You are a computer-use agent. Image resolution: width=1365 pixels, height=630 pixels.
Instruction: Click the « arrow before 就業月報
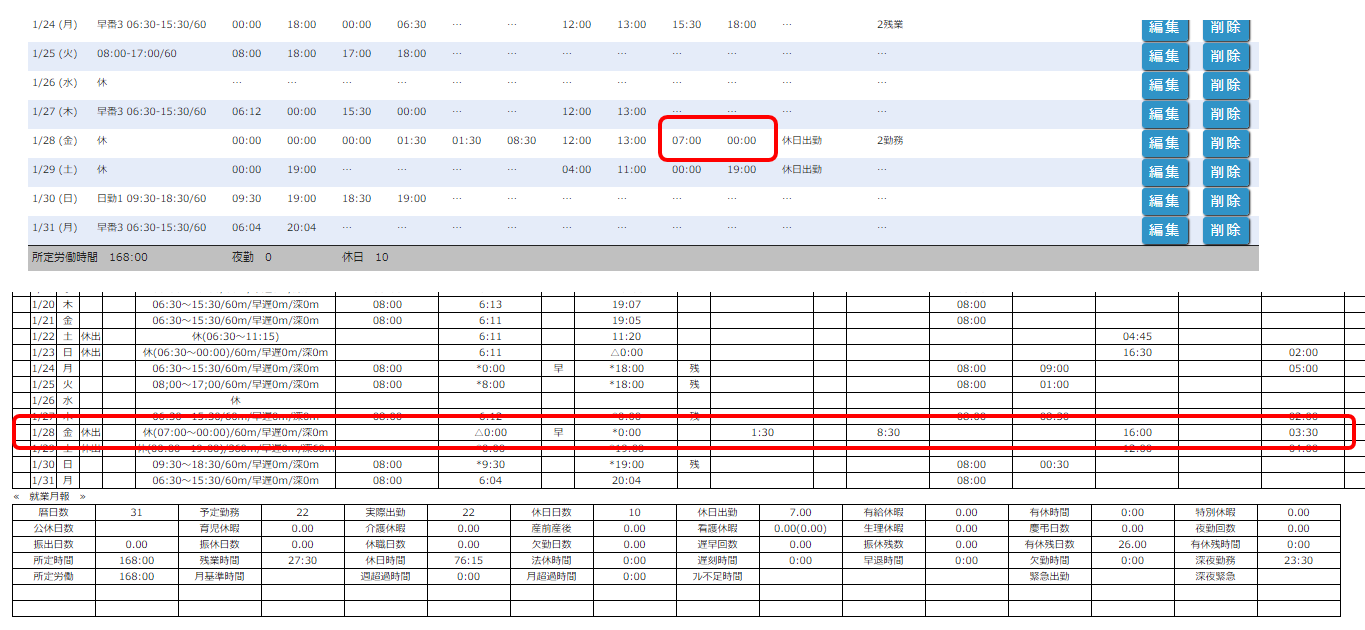coord(17,496)
